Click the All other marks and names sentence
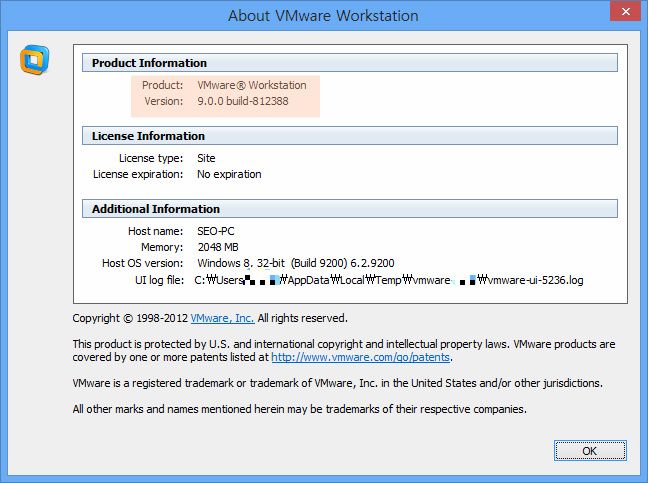Image resolution: width=648 pixels, height=483 pixels. [300, 409]
